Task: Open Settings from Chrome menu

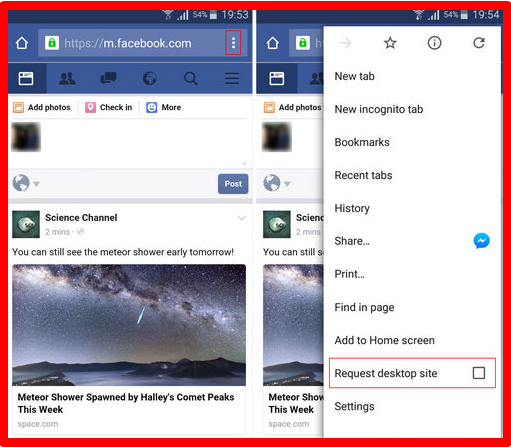Action: pyautogui.click(x=412, y=406)
